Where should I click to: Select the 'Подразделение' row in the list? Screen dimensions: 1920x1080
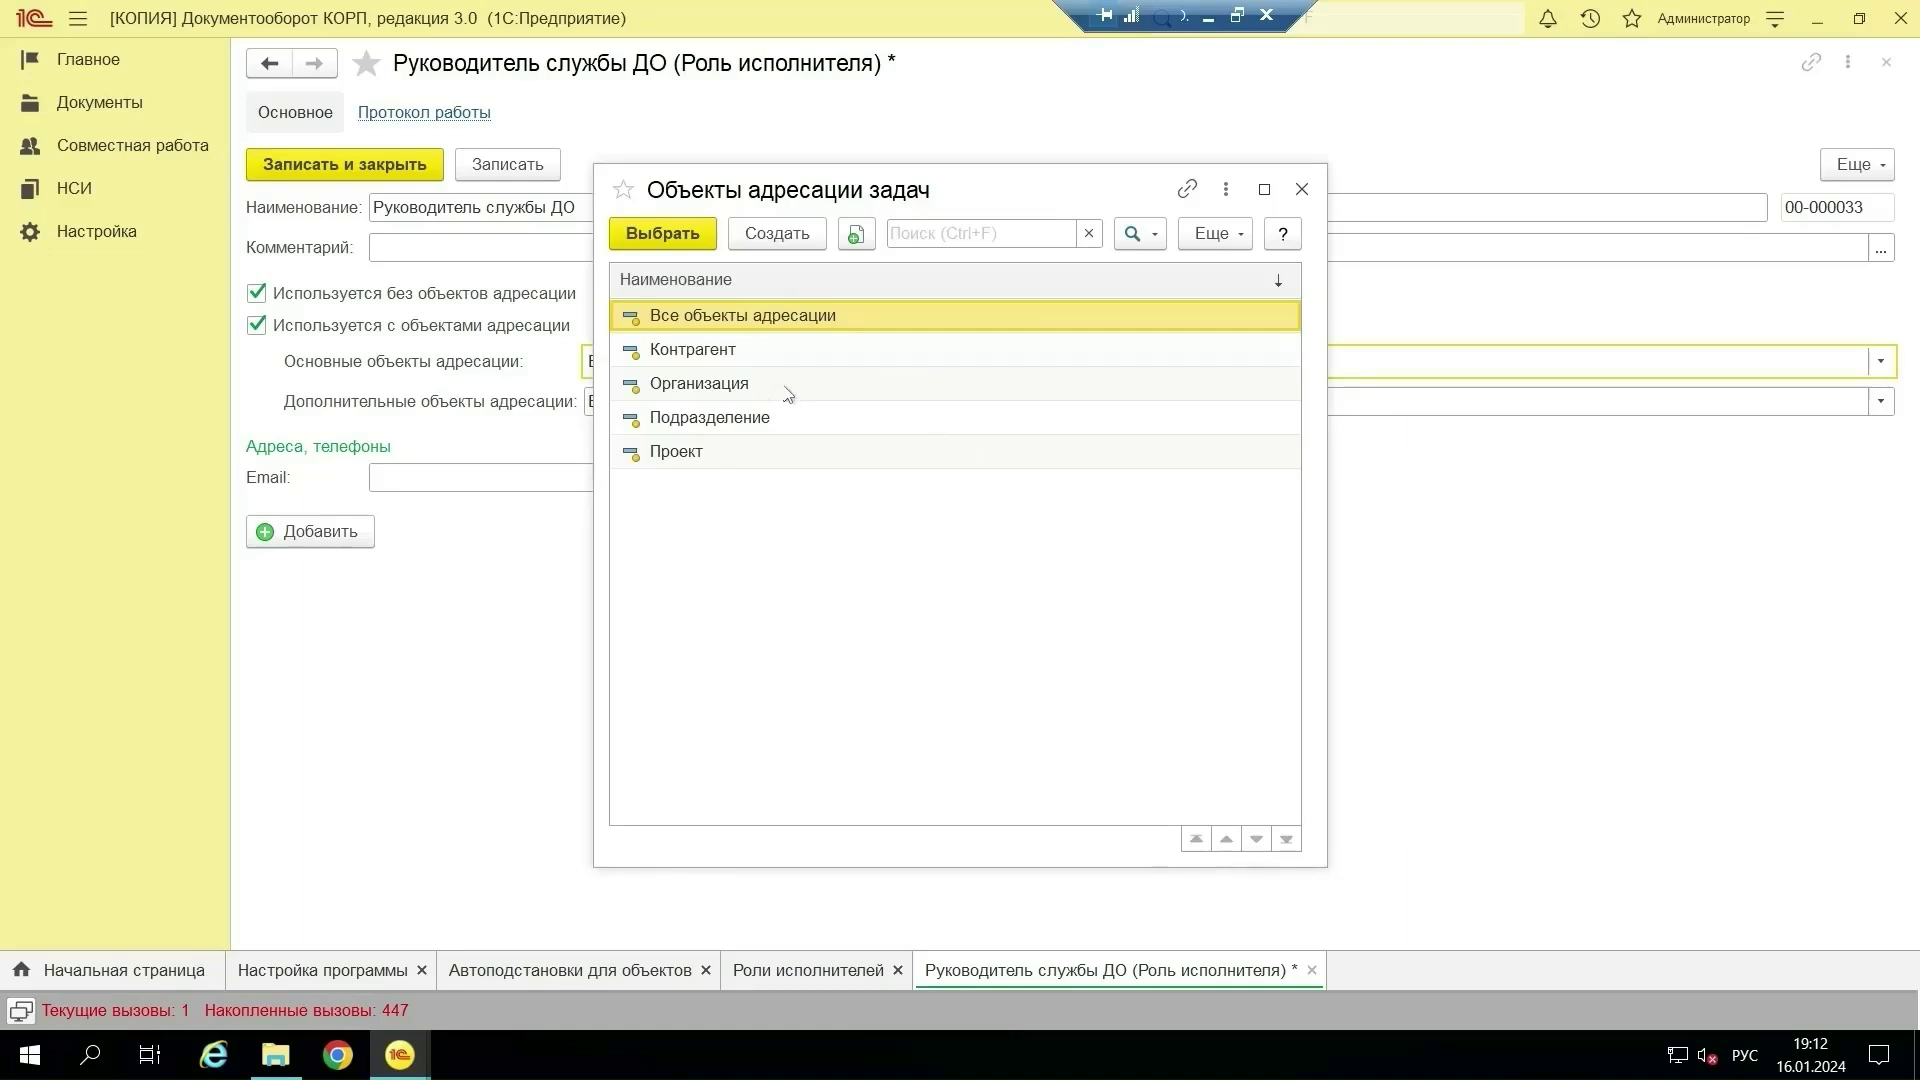709,418
